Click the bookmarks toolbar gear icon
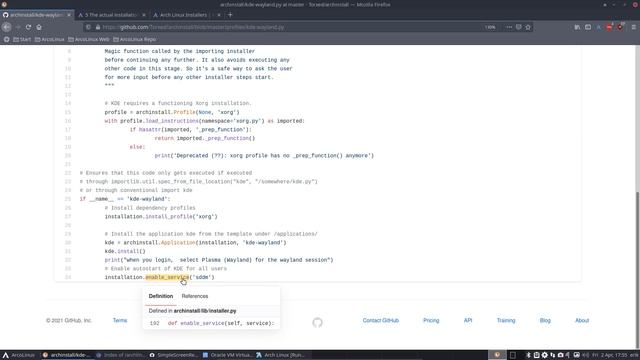The width and height of the screenshot is (640, 360). 7,39
